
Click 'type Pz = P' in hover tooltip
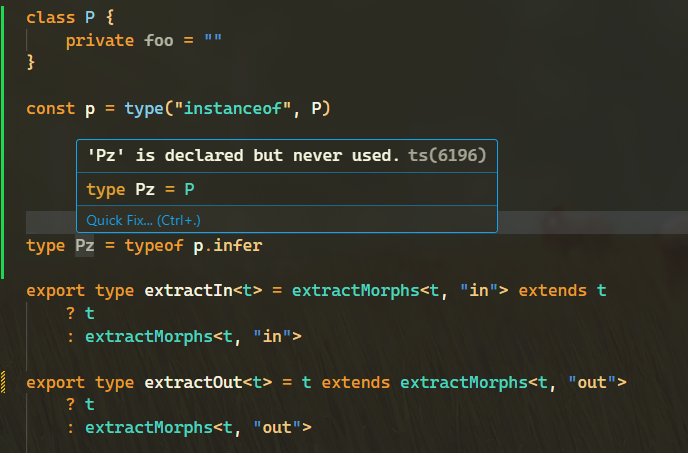click(140, 189)
